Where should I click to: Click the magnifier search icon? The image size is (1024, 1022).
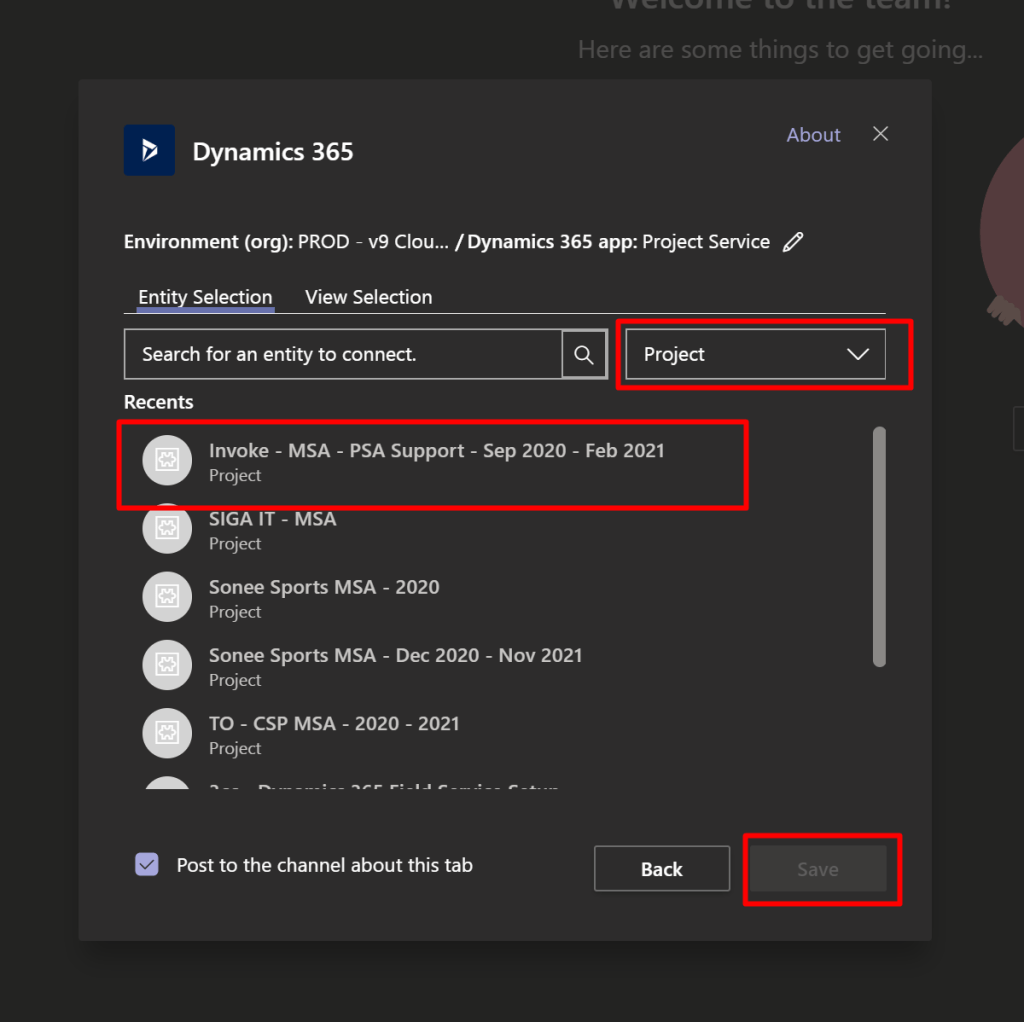(584, 355)
